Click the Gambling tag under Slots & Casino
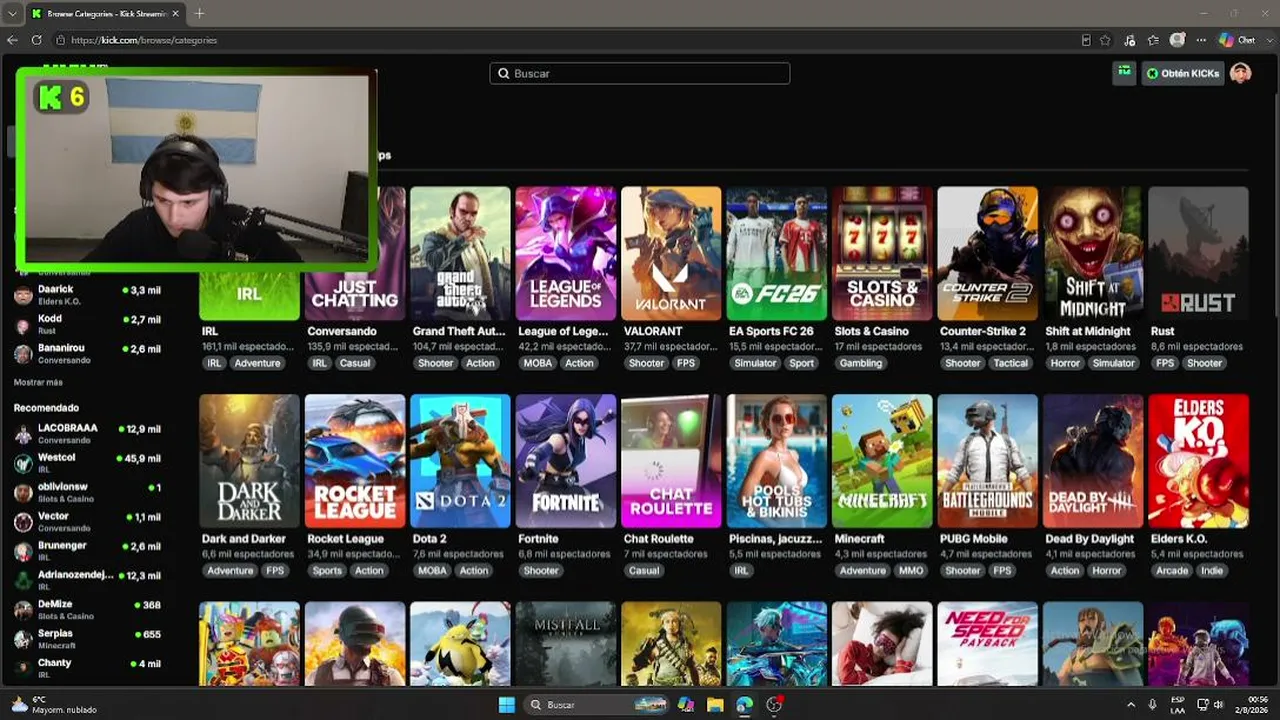This screenshot has width=1280, height=720. pos(861,363)
